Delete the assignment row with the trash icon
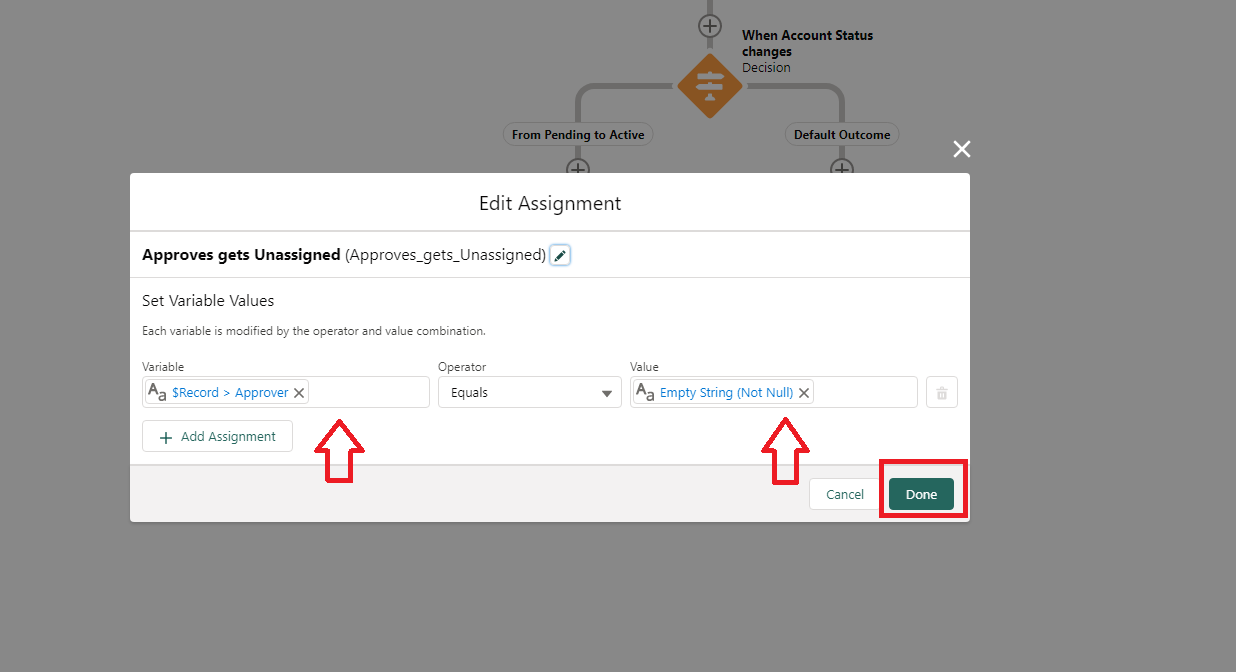1236x672 pixels. pyautogui.click(x=941, y=393)
